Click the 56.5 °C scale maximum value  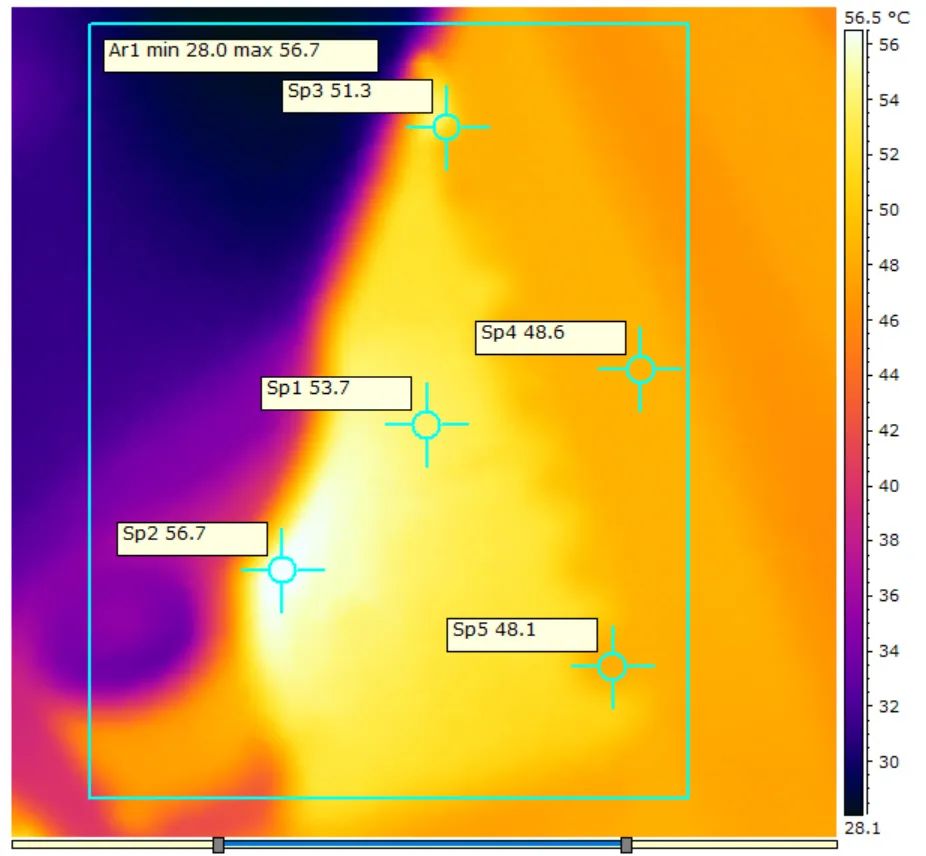pos(877,18)
